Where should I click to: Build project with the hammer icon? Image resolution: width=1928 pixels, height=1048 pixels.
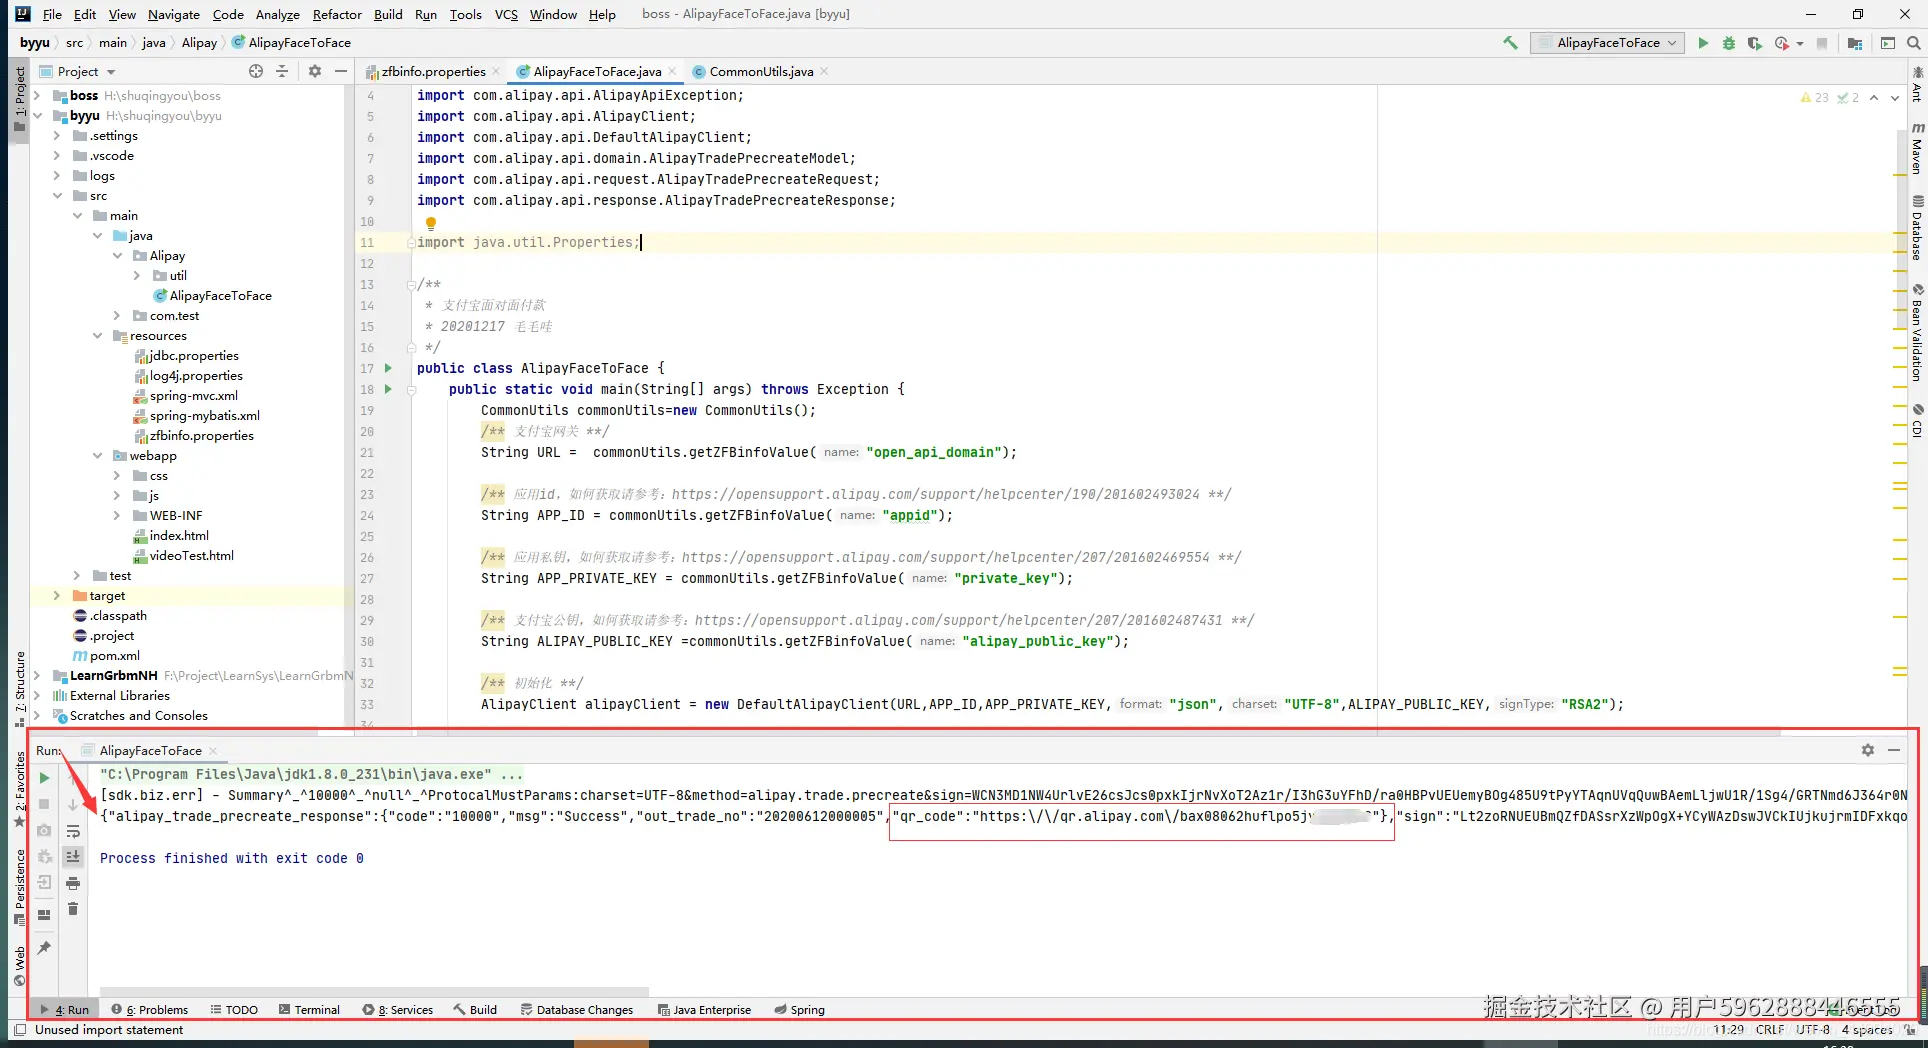click(1510, 43)
